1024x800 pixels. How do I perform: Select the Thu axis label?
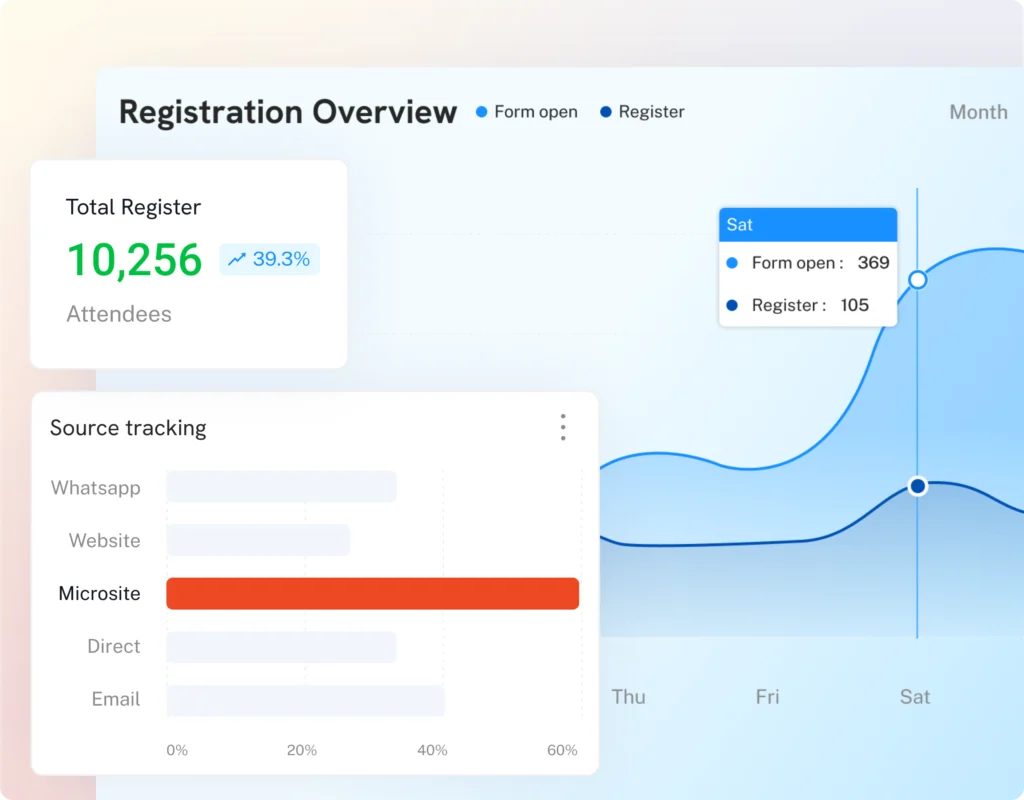(x=628, y=697)
